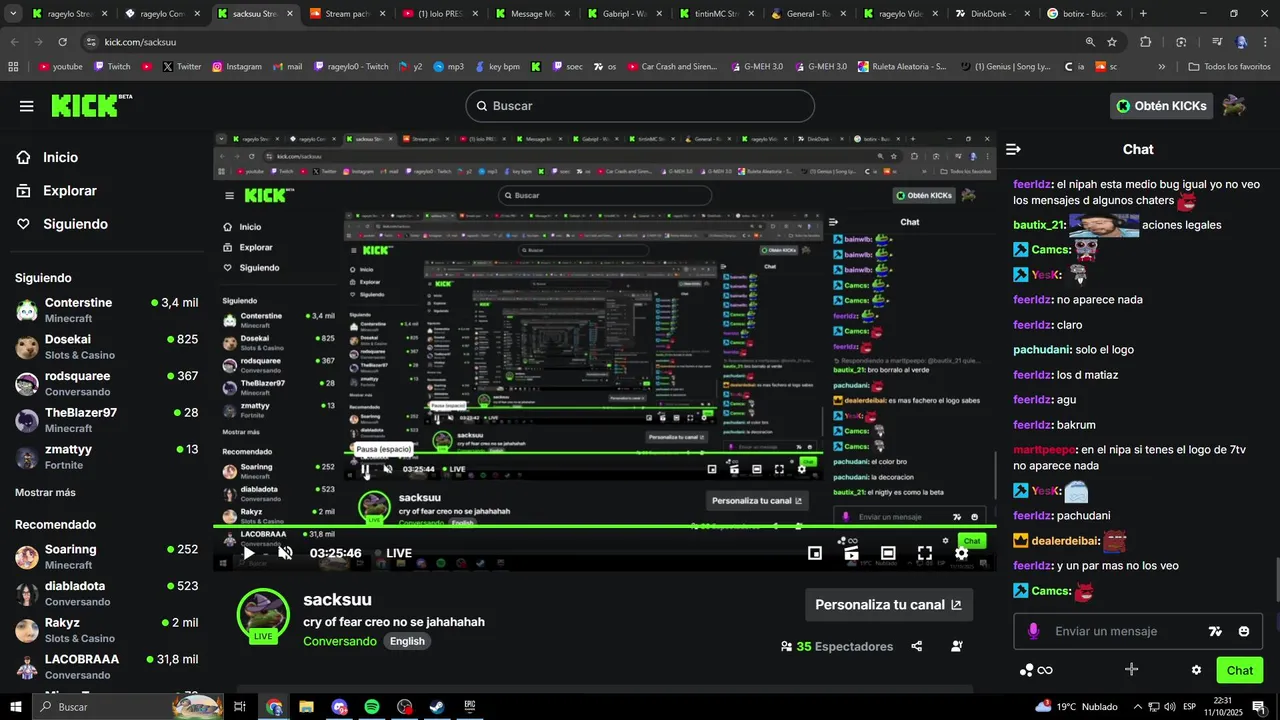This screenshot has height=720, width=1280.
Task: Open the Kick hamburger sidebar menu
Action: click(27, 106)
